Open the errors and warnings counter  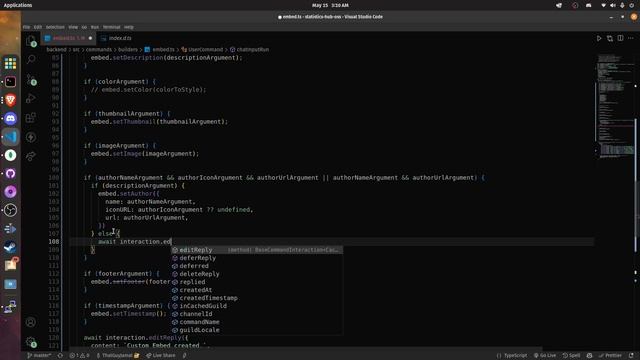pyautogui.click(x=80, y=356)
